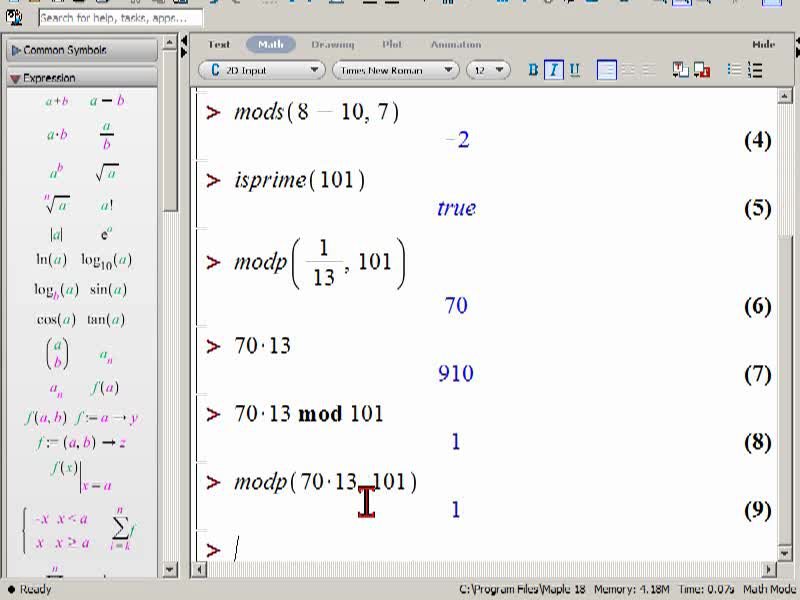The width and height of the screenshot is (800, 600).
Task: Collapse the palette pane with left arrow
Action: (184, 40)
